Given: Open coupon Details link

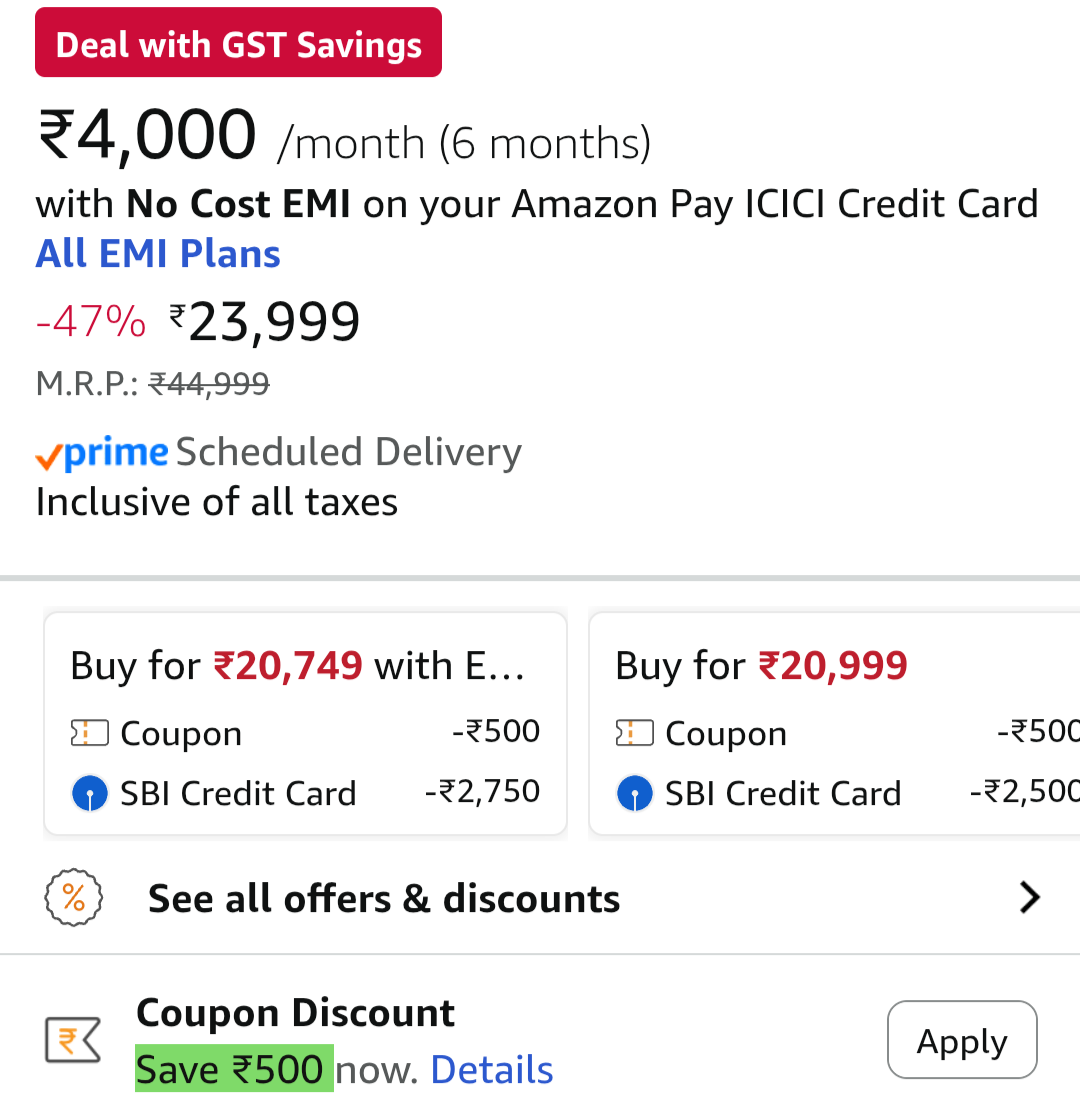Looking at the screenshot, I should click(492, 1070).
